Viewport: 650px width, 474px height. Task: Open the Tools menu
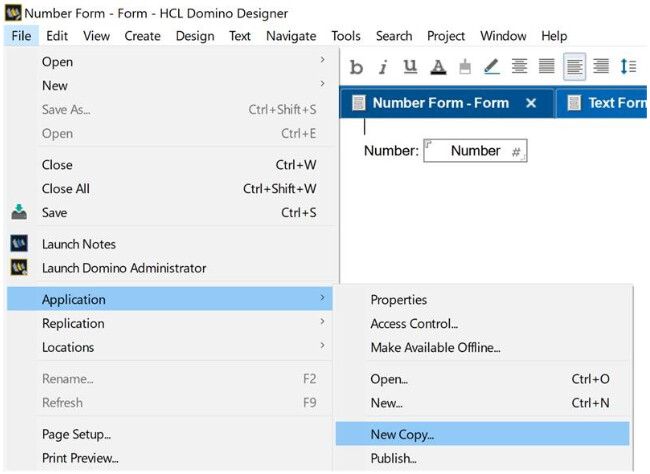pos(346,36)
